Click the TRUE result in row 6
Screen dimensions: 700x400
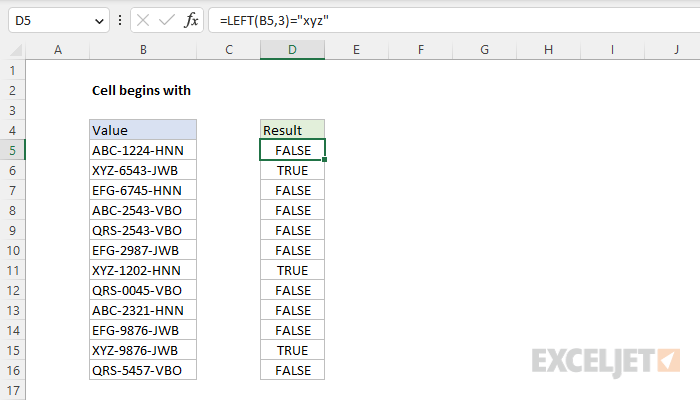292,170
